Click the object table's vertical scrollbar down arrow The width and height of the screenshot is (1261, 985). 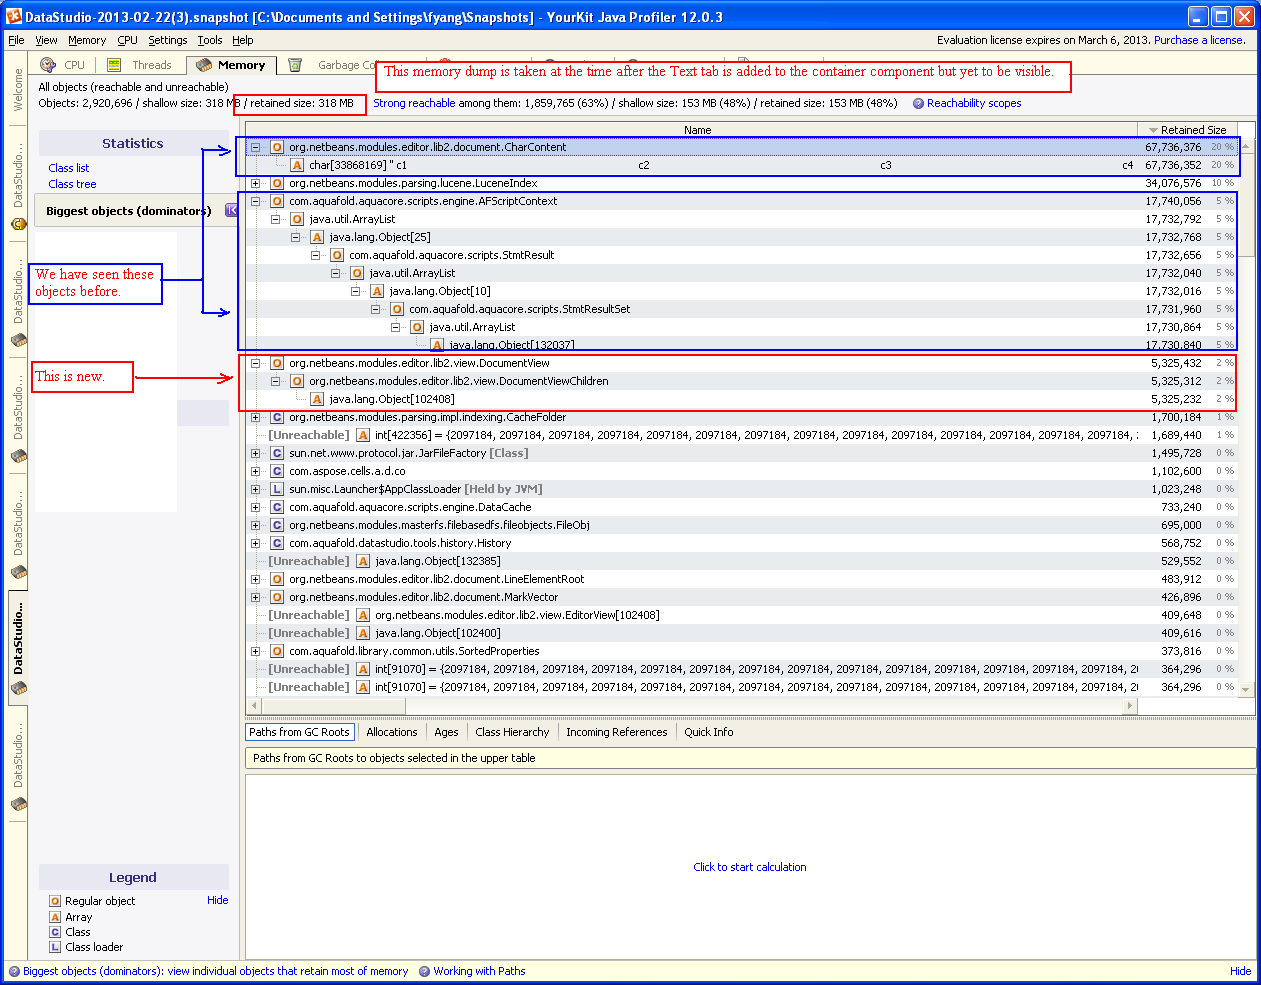point(1246,689)
